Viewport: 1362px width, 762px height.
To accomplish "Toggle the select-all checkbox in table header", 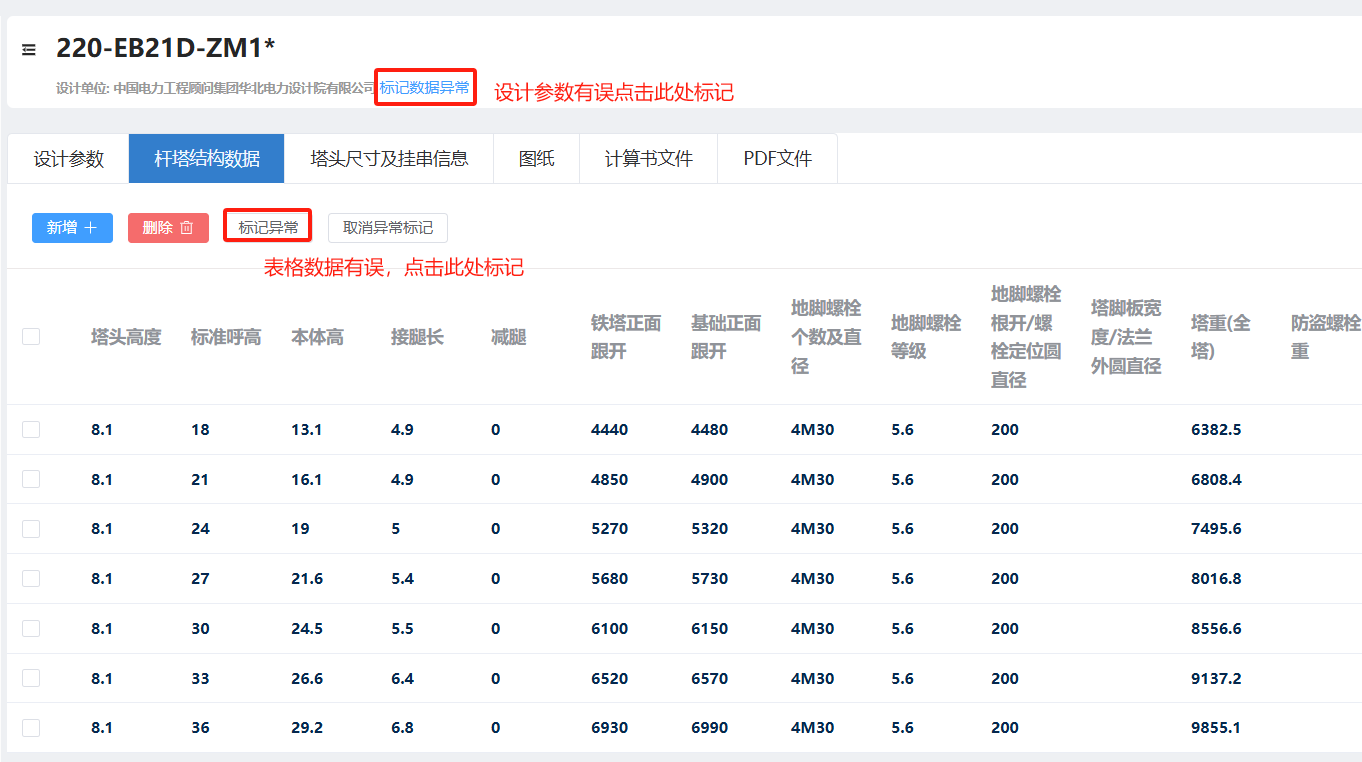I will pyautogui.click(x=31, y=337).
